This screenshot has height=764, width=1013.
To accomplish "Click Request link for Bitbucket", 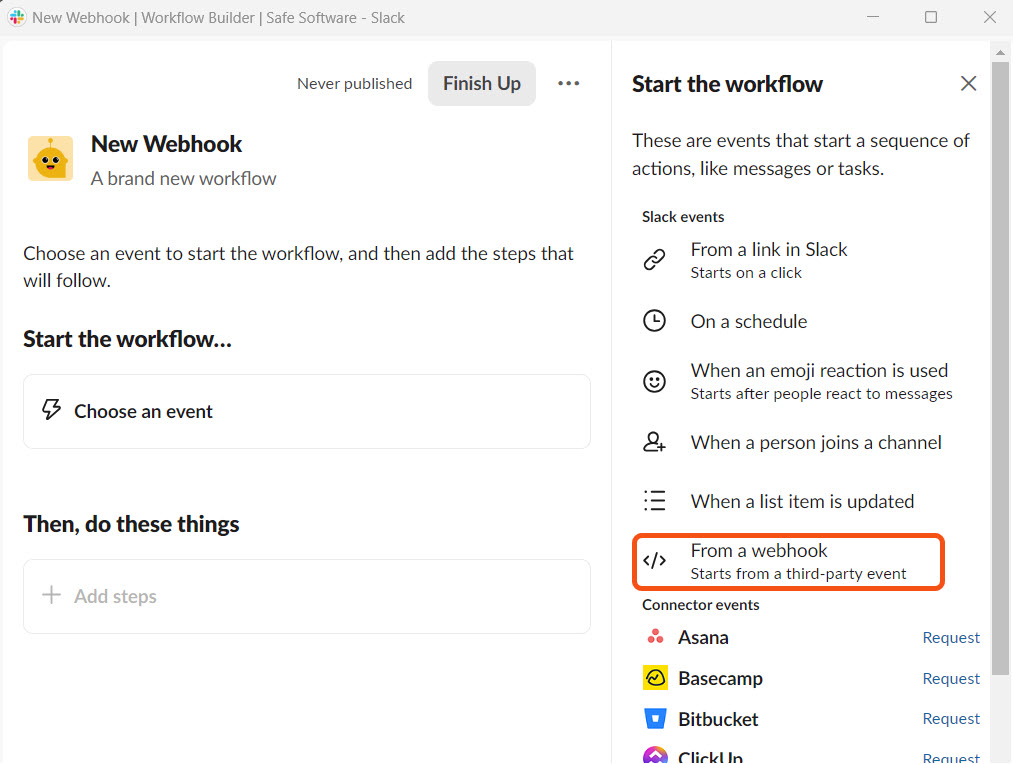I will (x=951, y=718).
